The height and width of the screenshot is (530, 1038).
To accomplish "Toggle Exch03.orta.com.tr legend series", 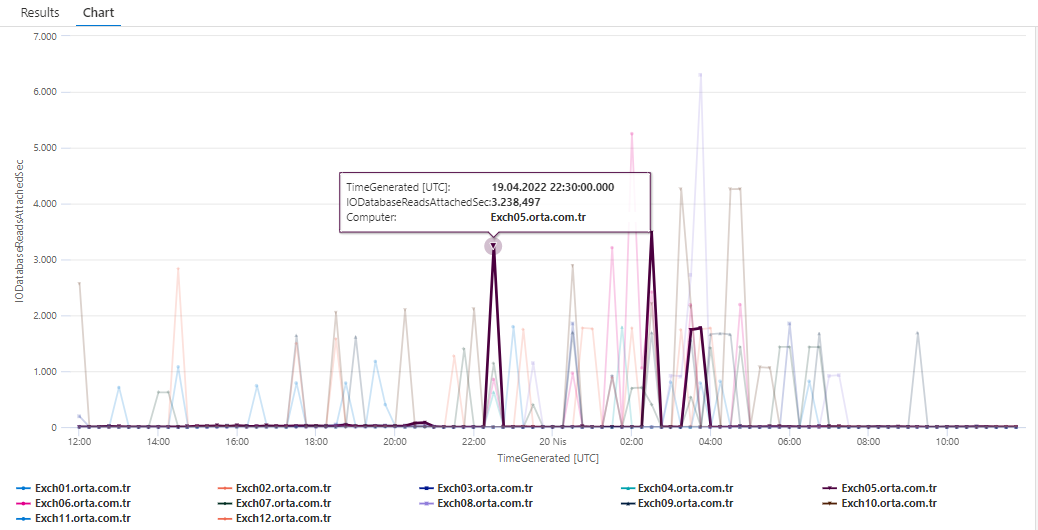I will coord(476,489).
